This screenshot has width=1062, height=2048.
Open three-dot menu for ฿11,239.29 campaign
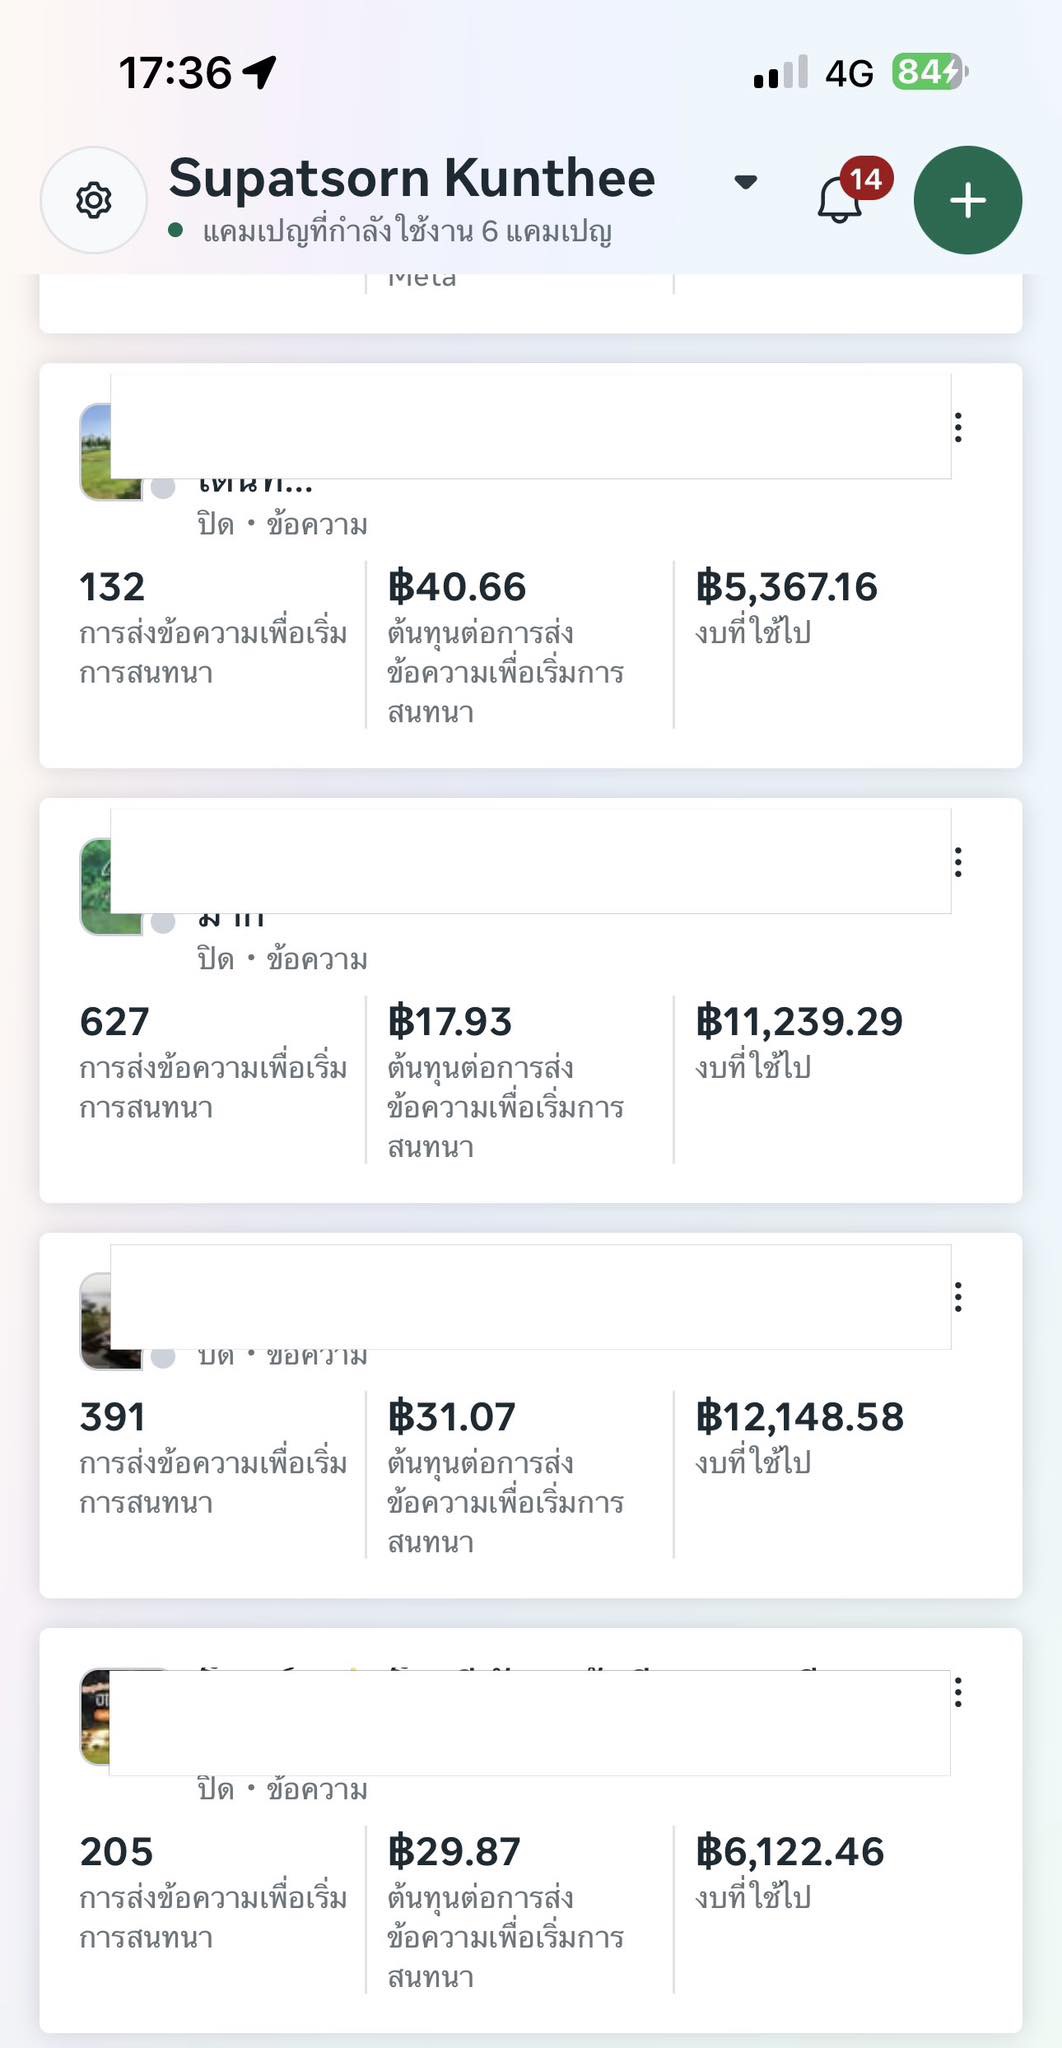click(958, 863)
